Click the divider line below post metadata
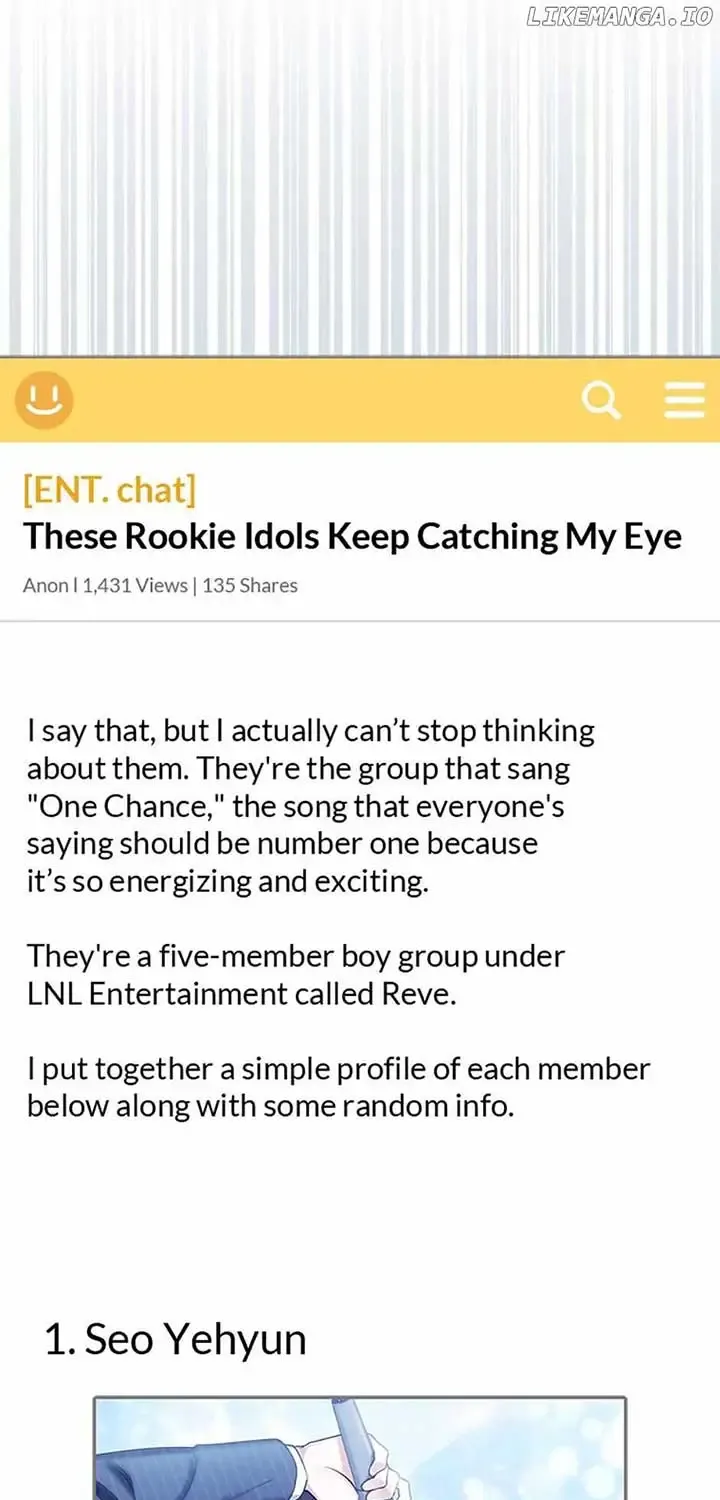Viewport: 720px width, 1500px height. coord(360,621)
